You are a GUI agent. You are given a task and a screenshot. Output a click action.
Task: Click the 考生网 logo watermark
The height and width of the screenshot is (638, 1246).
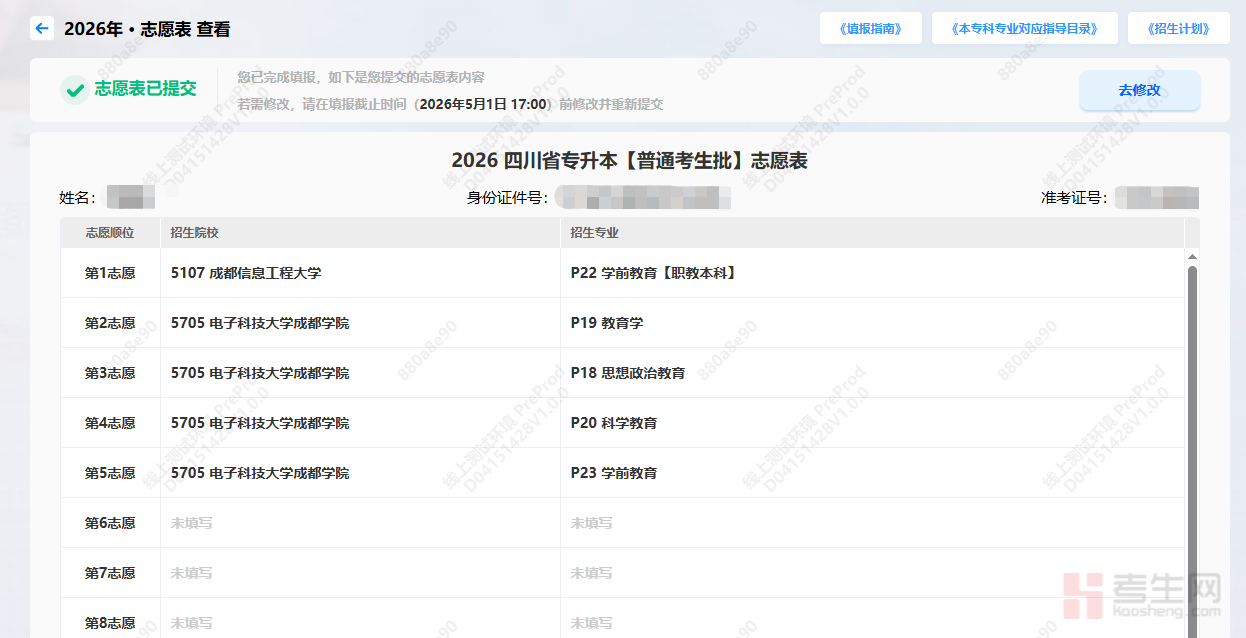1142,595
